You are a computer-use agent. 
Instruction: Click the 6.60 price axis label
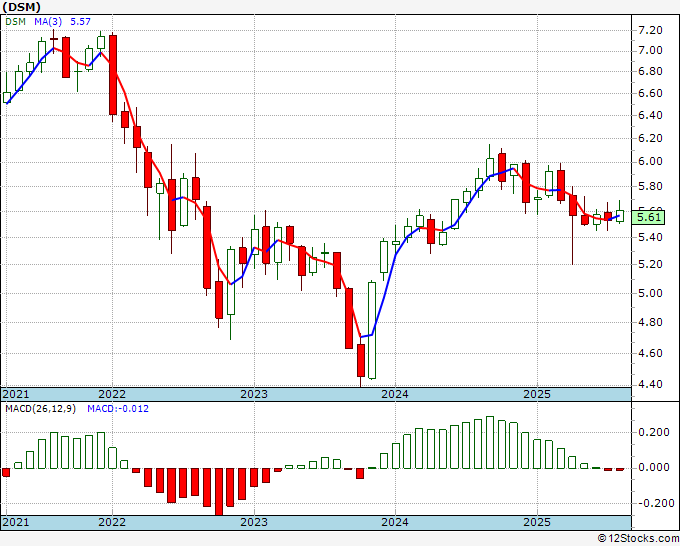coord(650,93)
